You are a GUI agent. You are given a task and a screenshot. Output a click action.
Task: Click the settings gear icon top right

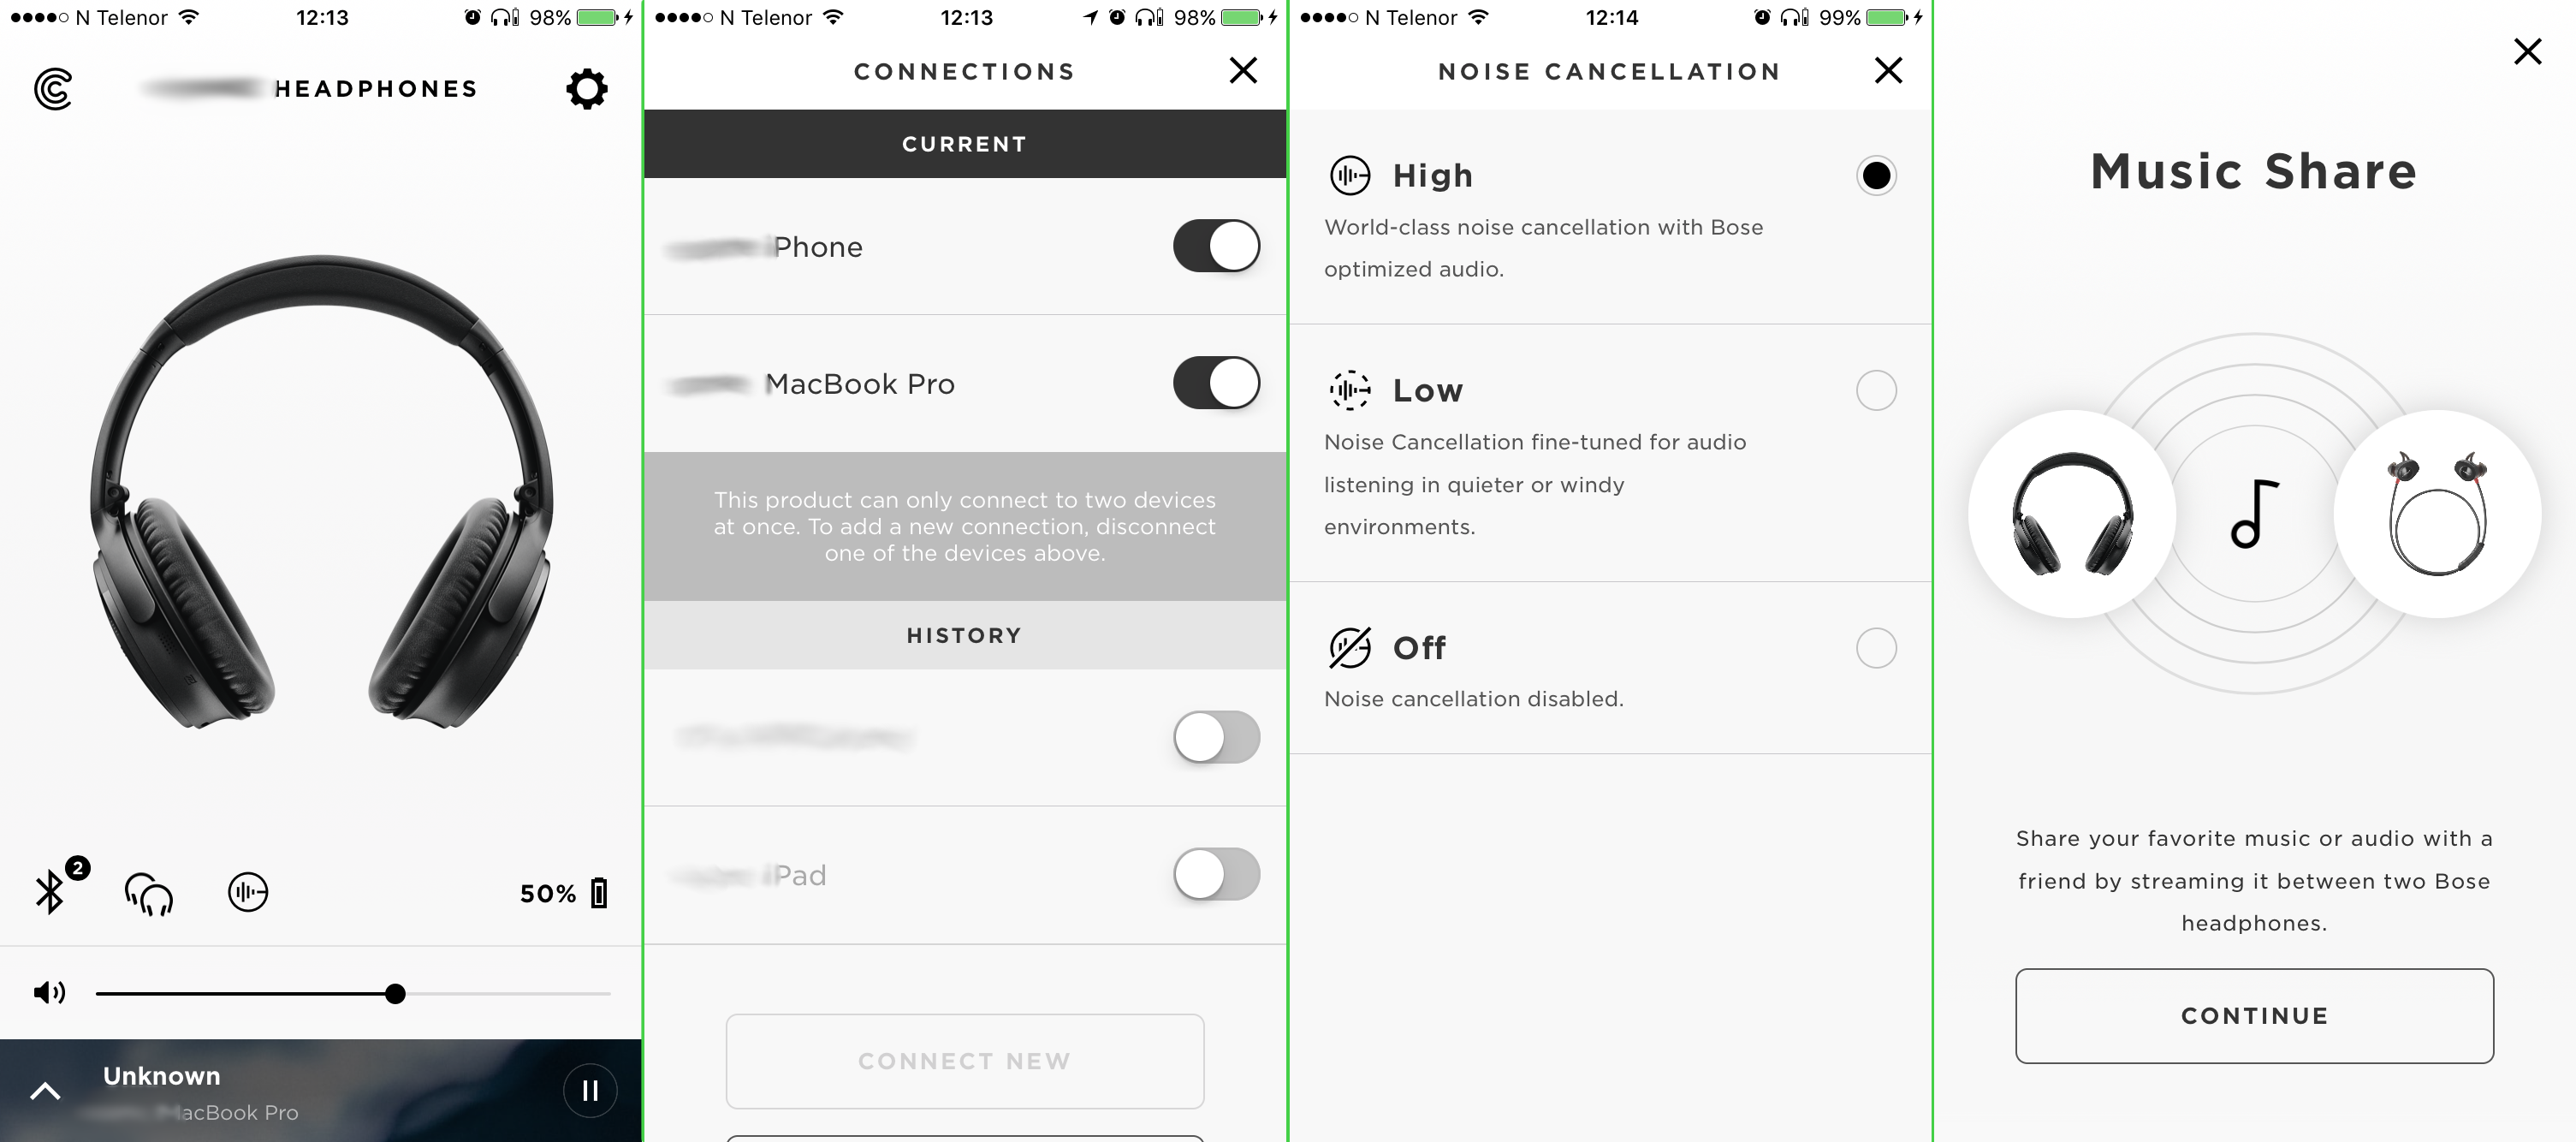[x=585, y=89]
